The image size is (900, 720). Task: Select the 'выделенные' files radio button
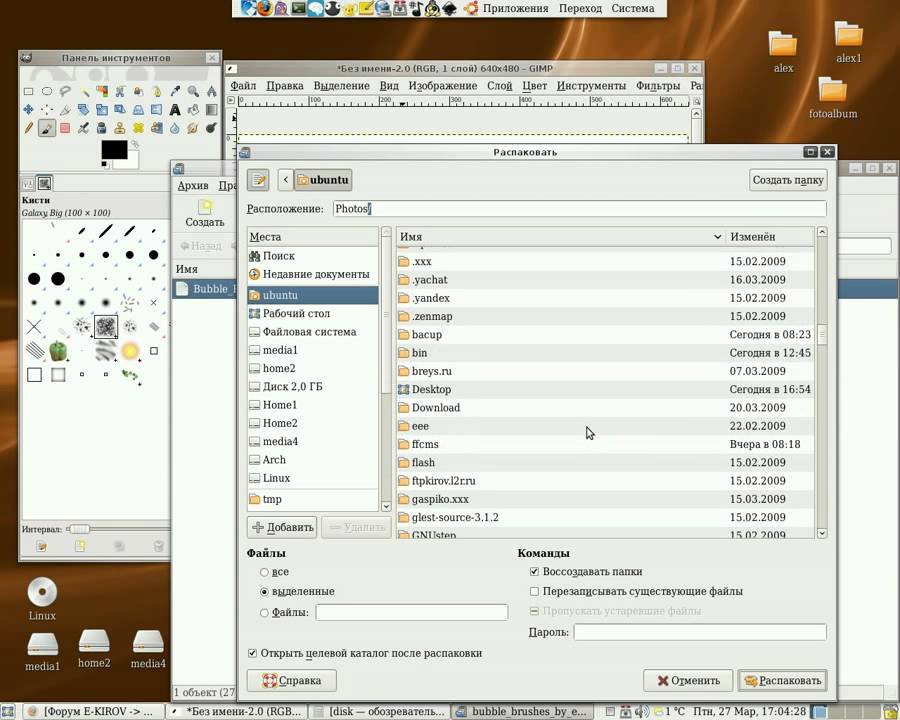[264, 591]
